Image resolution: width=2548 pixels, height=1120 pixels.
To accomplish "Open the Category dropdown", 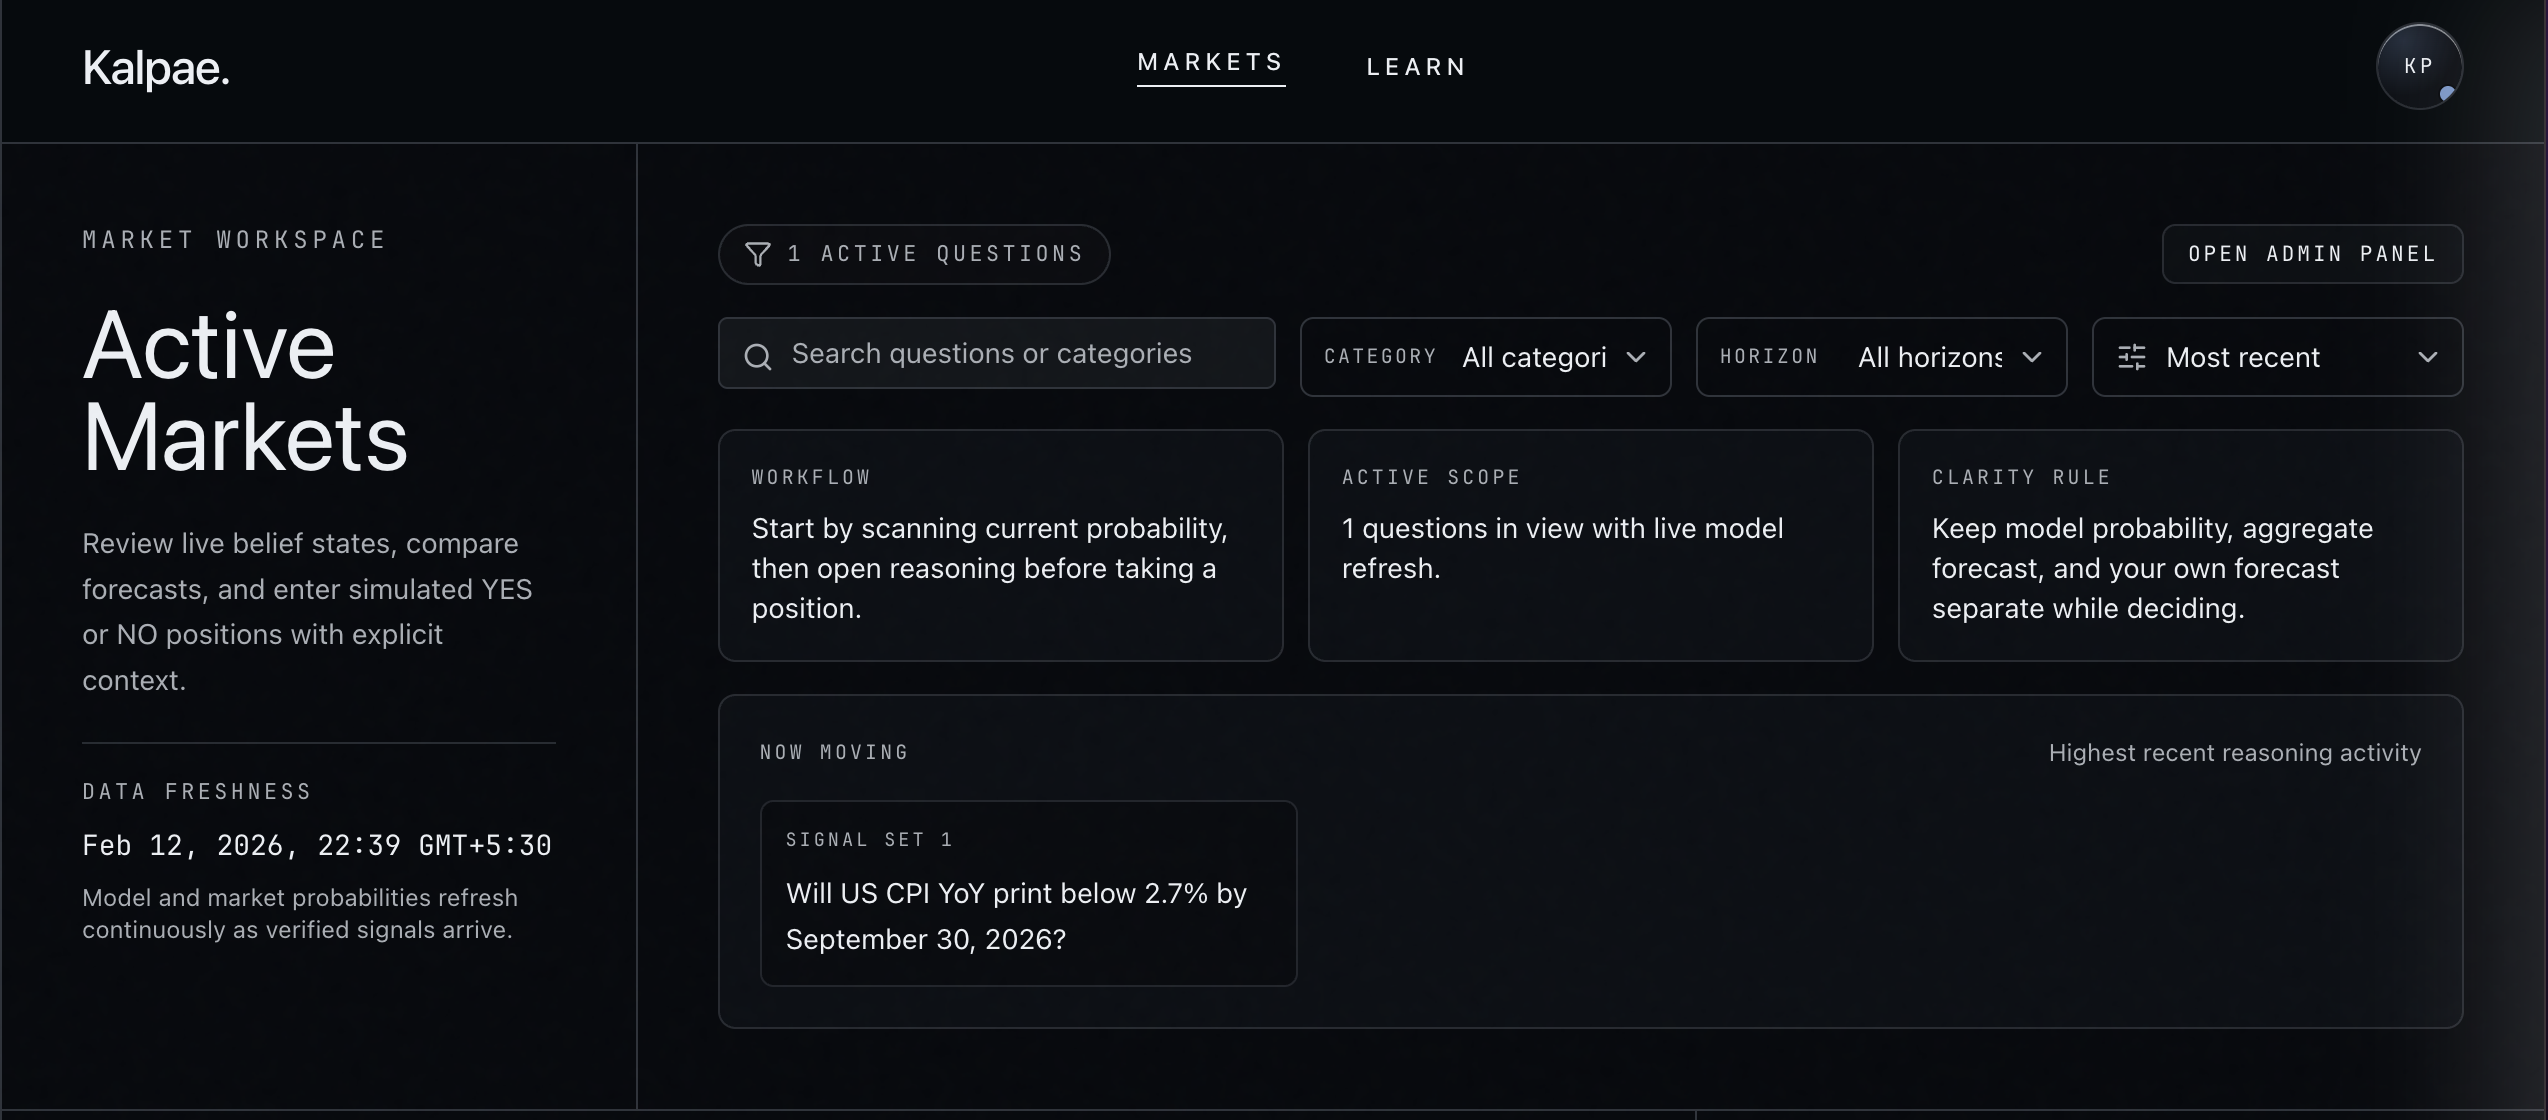I will 1485,357.
